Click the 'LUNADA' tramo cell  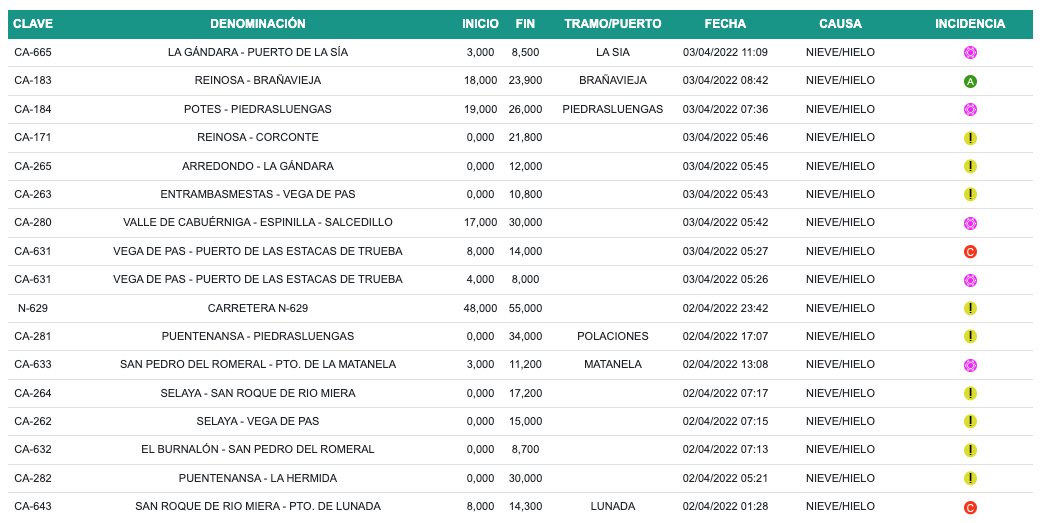(612, 506)
